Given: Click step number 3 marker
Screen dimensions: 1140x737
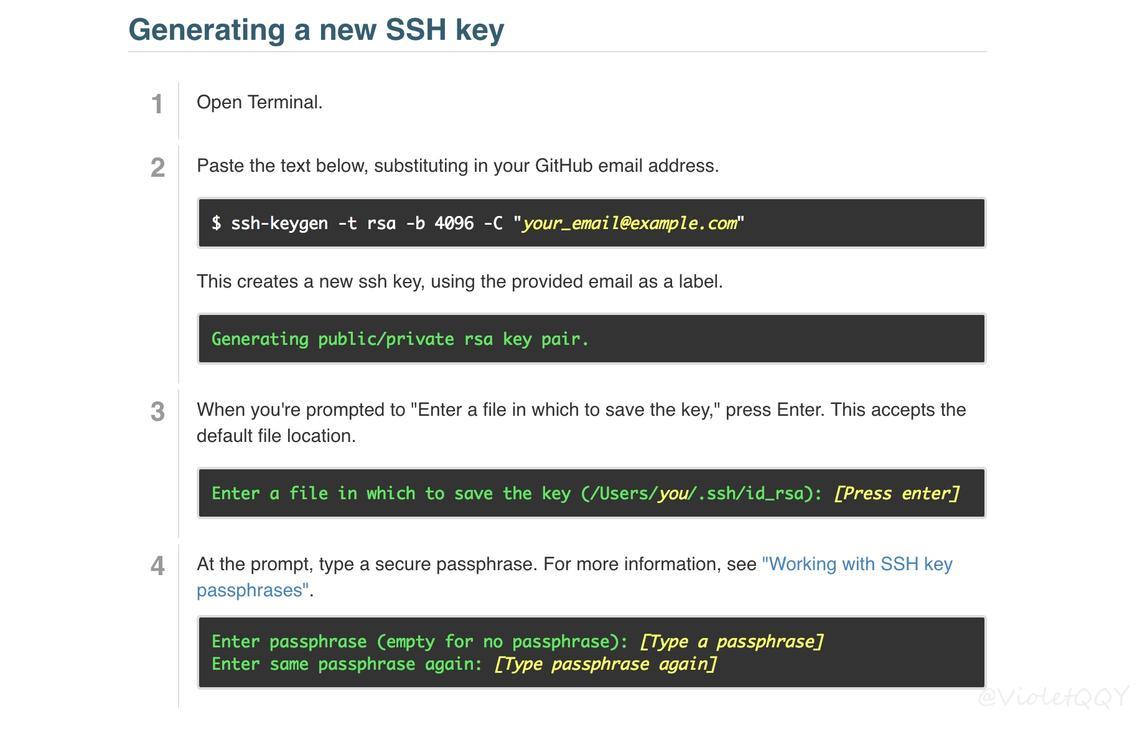Looking at the screenshot, I should coord(158,412).
